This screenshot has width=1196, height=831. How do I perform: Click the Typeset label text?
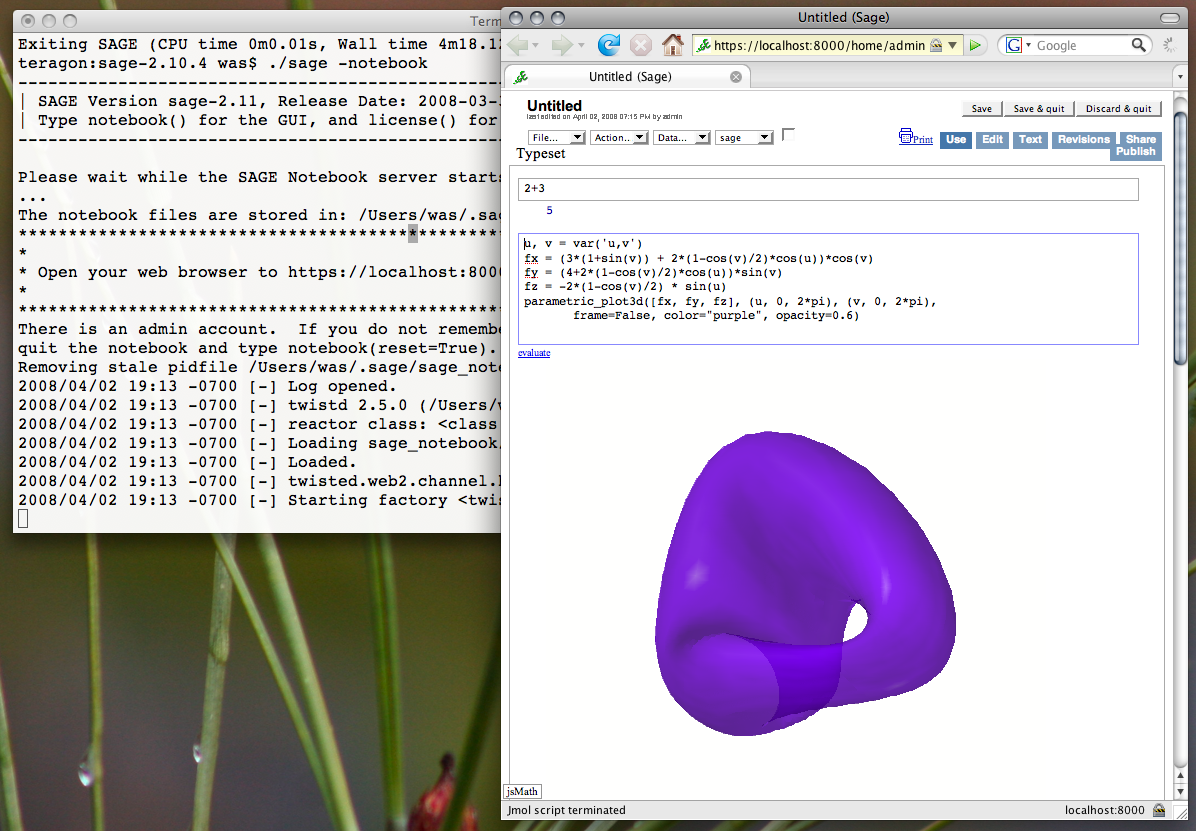coord(541,153)
